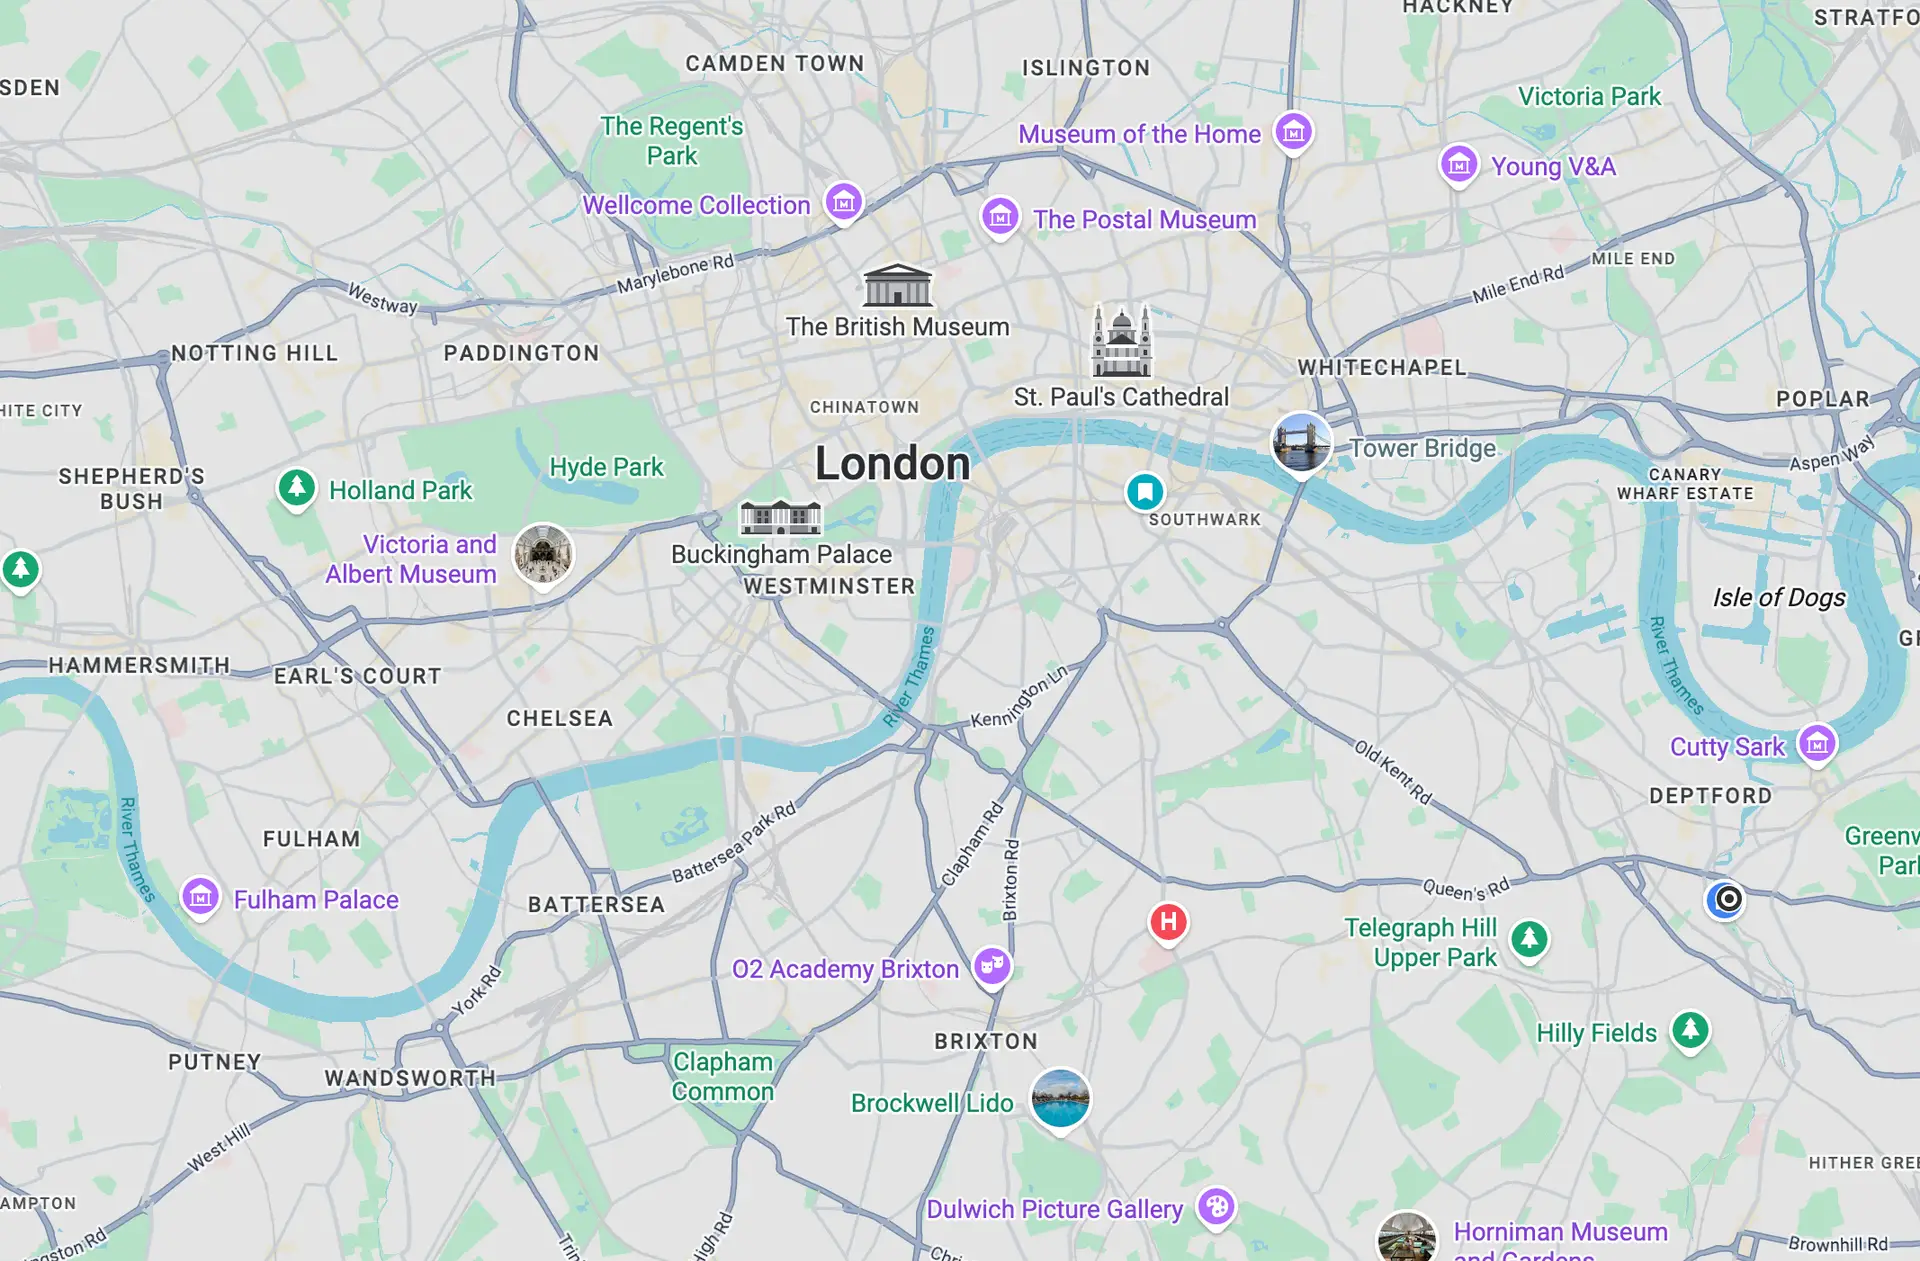The width and height of the screenshot is (1920, 1261).
Task: Click the Buckingham Palace label
Action: pos(781,554)
